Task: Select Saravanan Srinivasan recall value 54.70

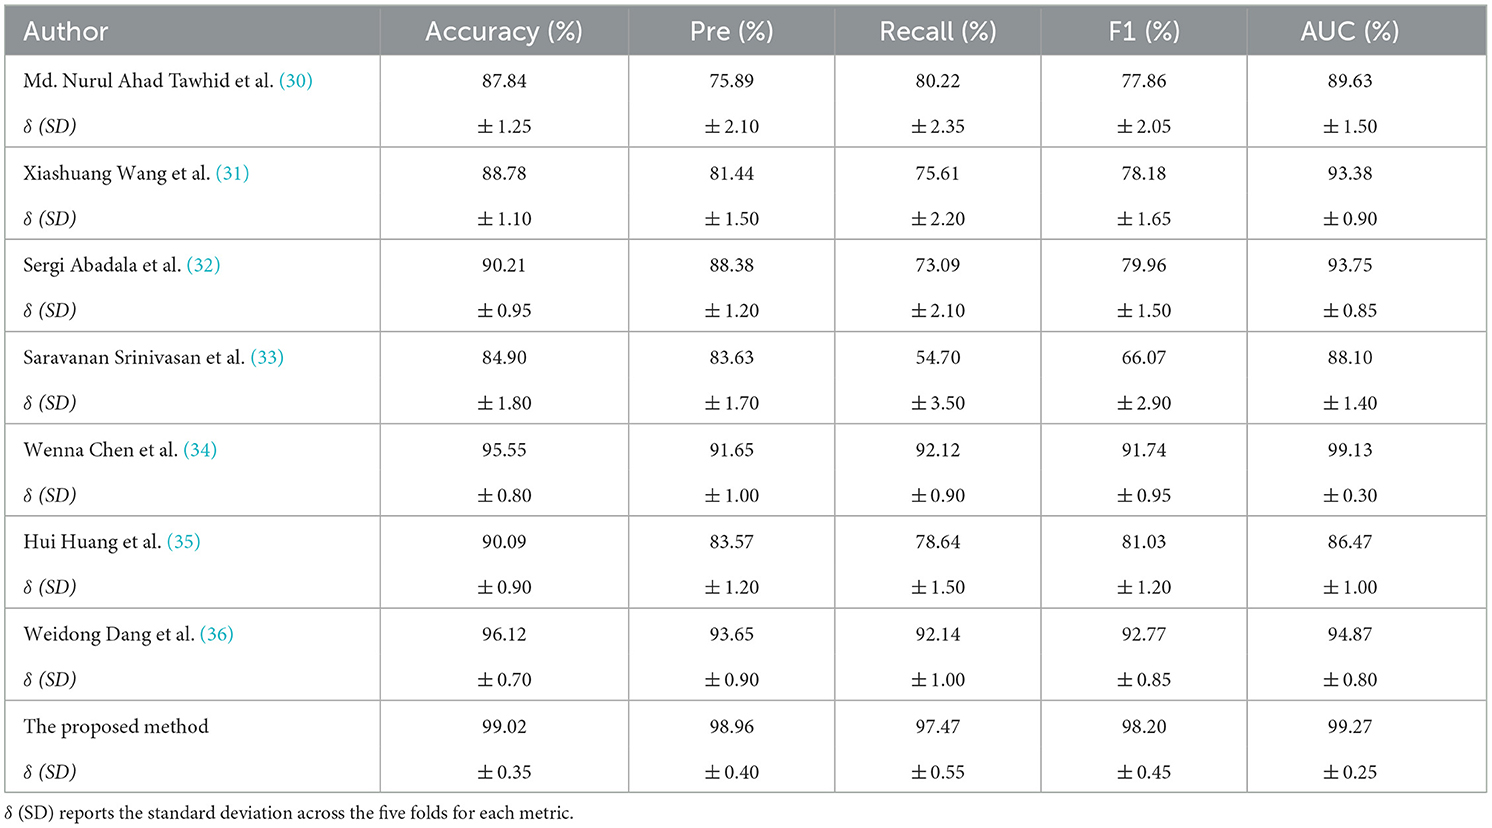Action: point(937,357)
